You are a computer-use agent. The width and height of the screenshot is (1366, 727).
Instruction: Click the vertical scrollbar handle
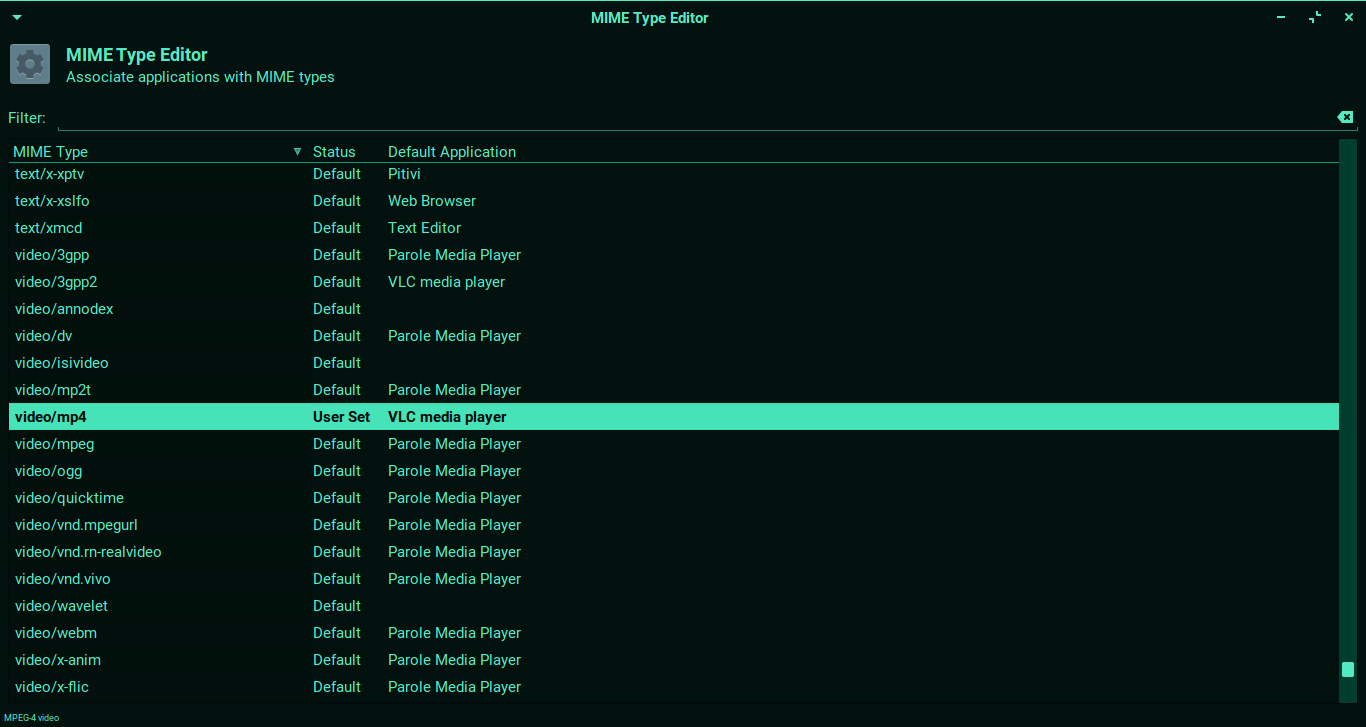pos(1347,669)
